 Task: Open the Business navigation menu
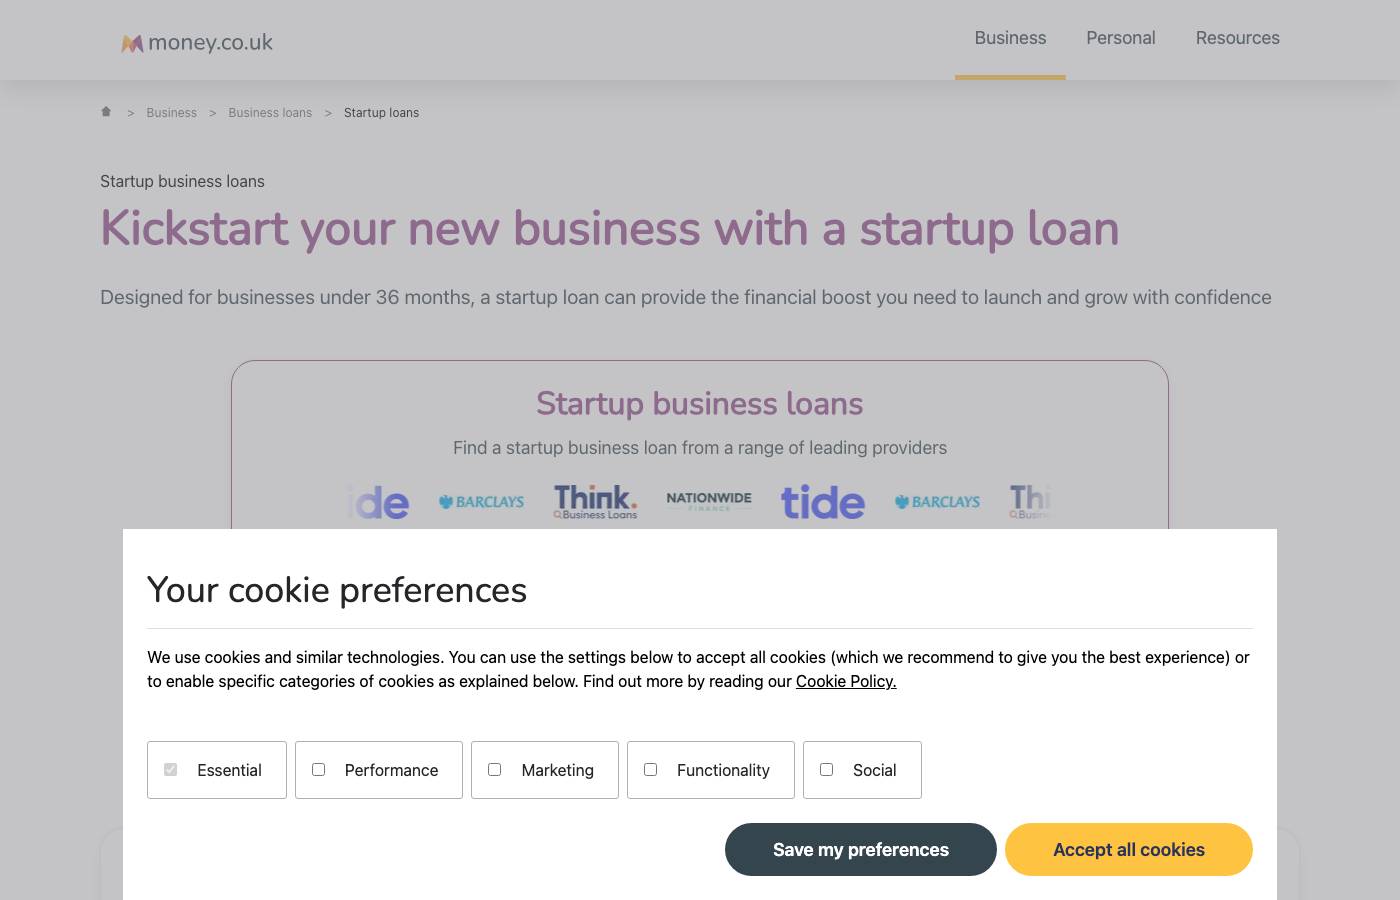click(x=1010, y=38)
